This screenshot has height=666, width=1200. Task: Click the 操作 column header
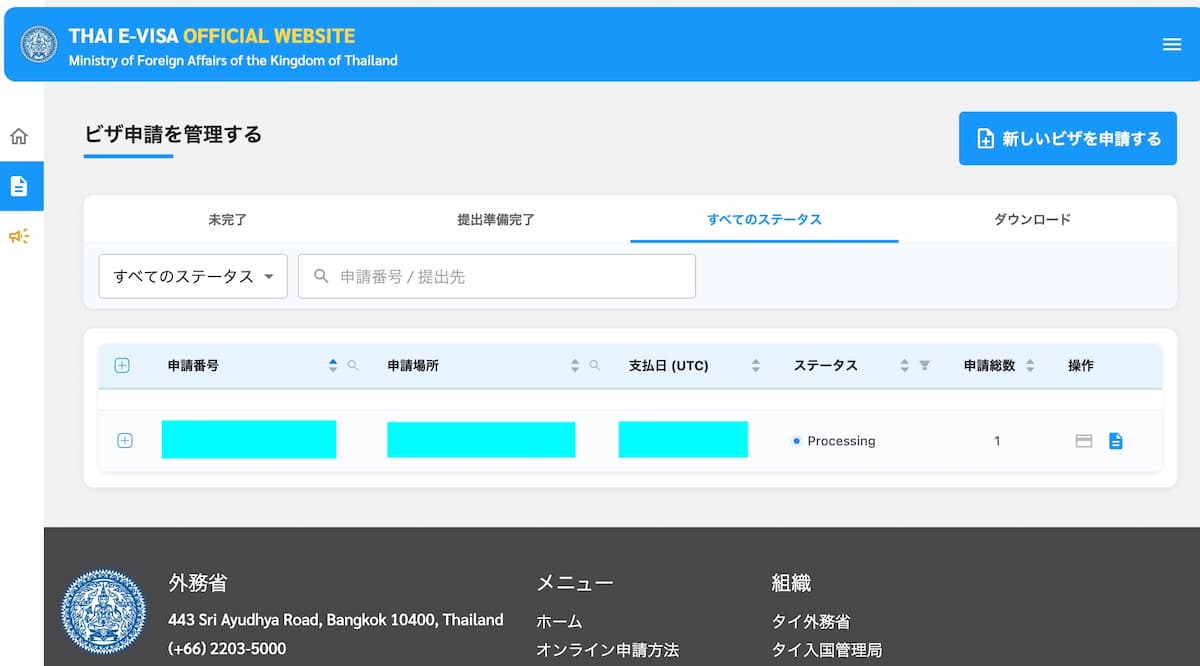click(1081, 366)
